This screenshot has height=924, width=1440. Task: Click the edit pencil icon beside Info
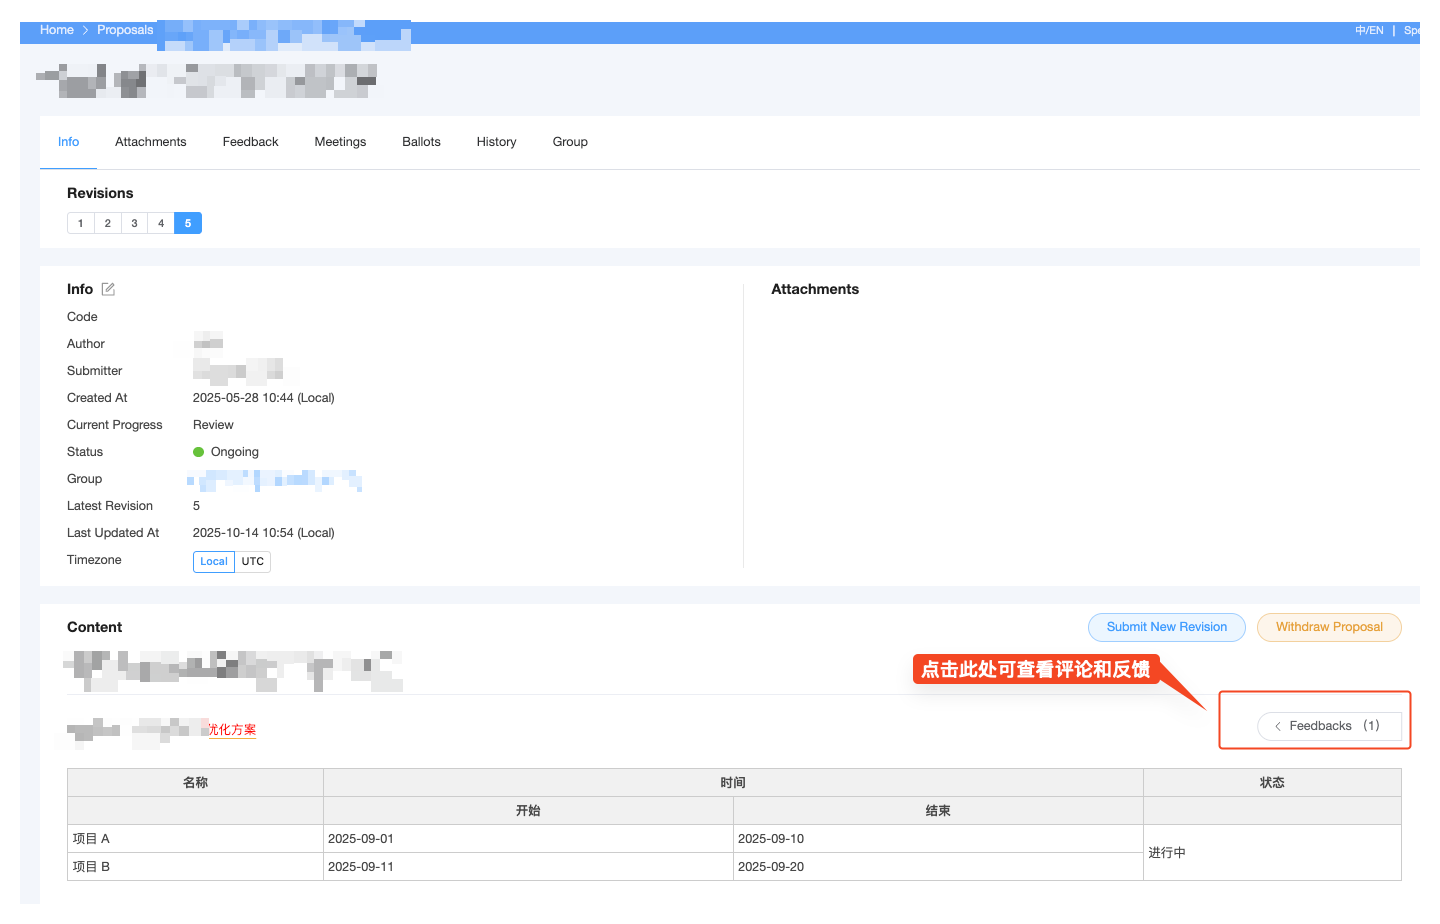click(x=108, y=289)
